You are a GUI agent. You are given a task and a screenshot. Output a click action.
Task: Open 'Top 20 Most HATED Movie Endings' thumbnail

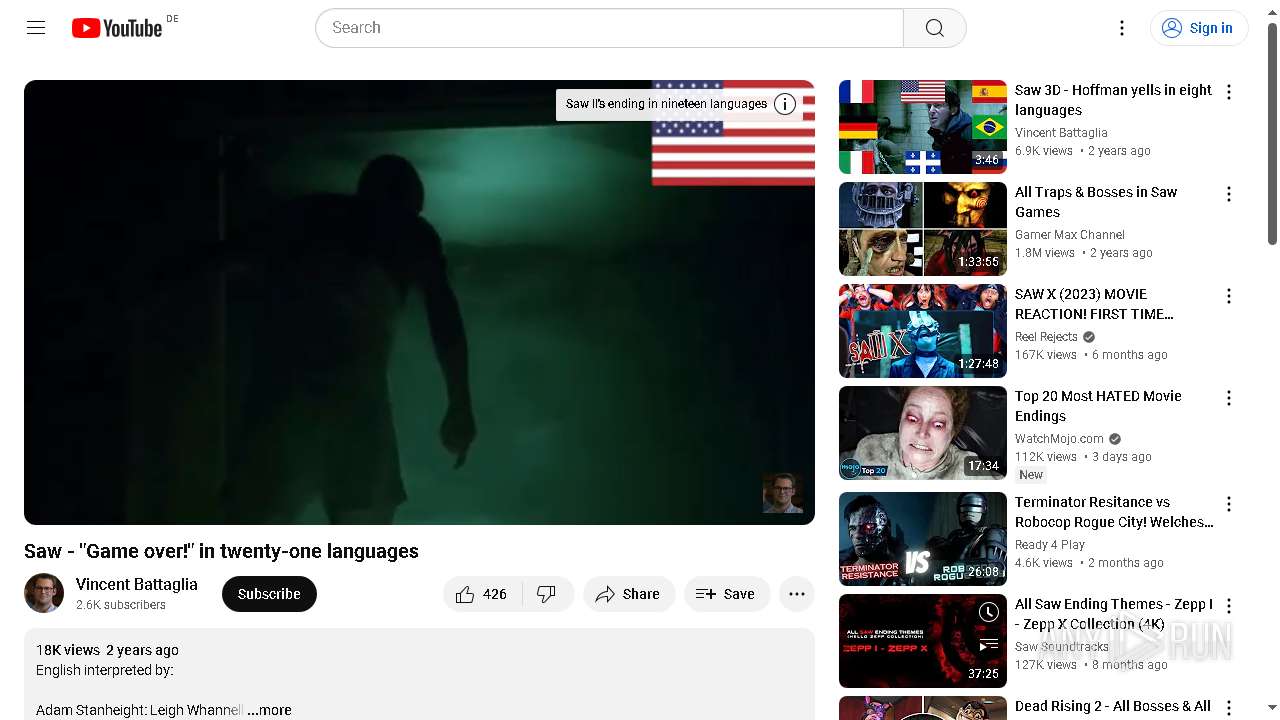click(x=923, y=433)
